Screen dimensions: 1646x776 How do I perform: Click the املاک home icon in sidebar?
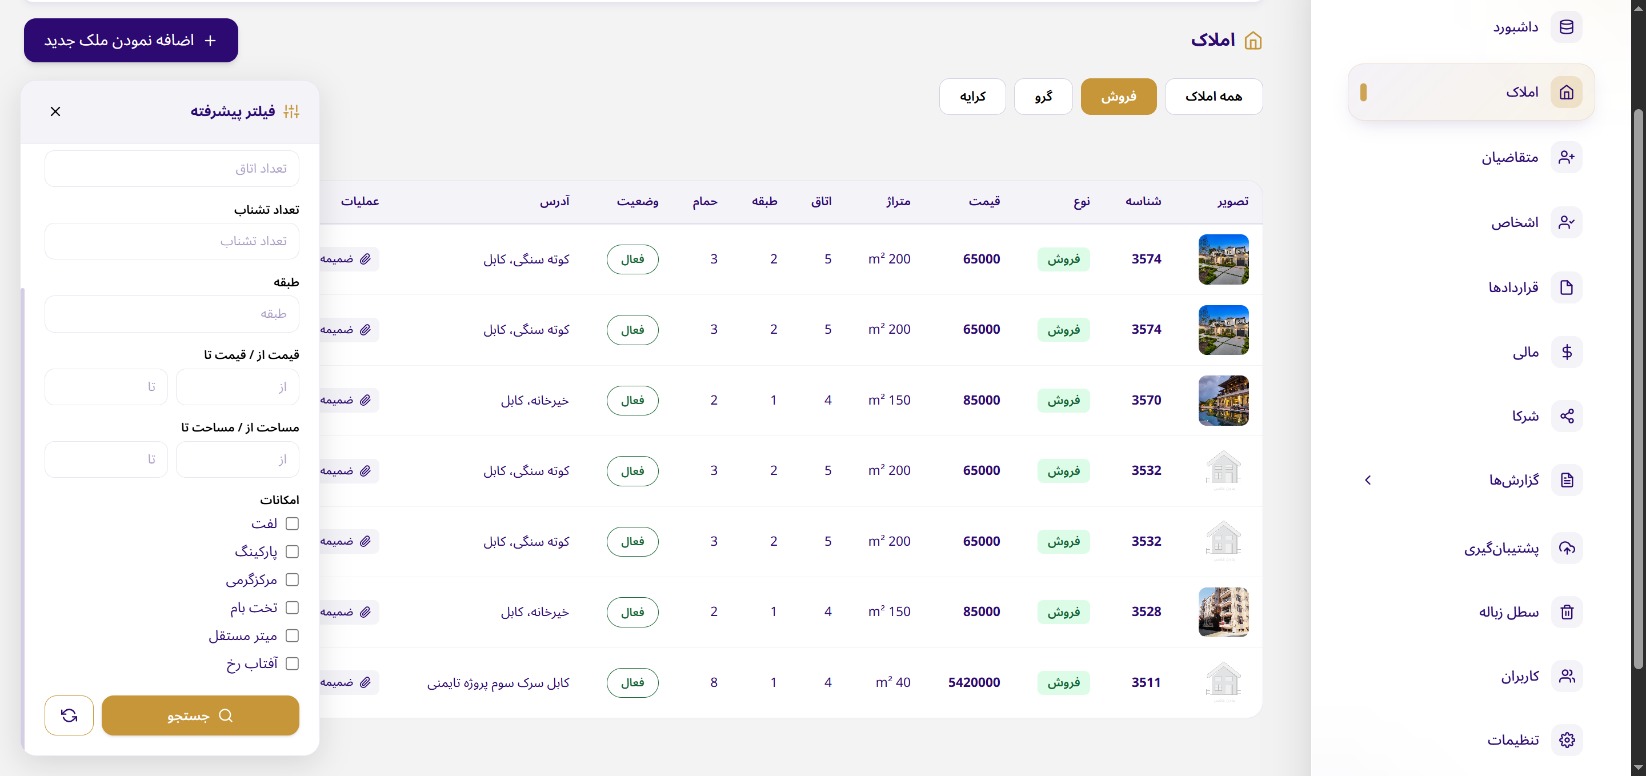1566,92
